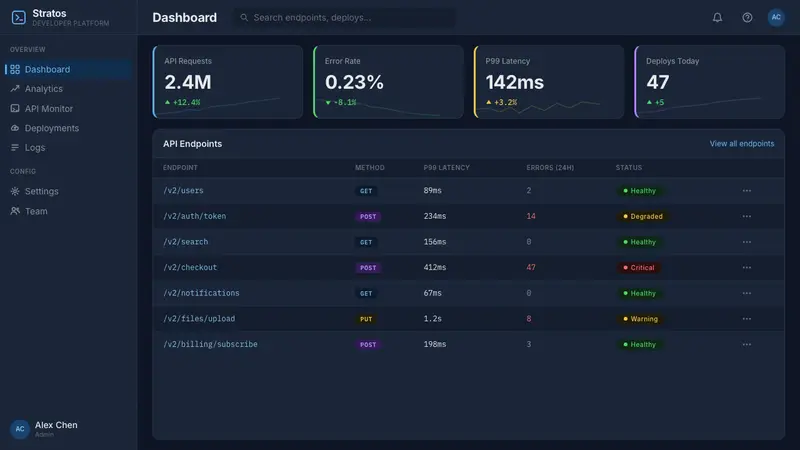Click the Dashboard grid icon in sidebar
This screenshot has width=800, height=450.
(x=15, y=69)
